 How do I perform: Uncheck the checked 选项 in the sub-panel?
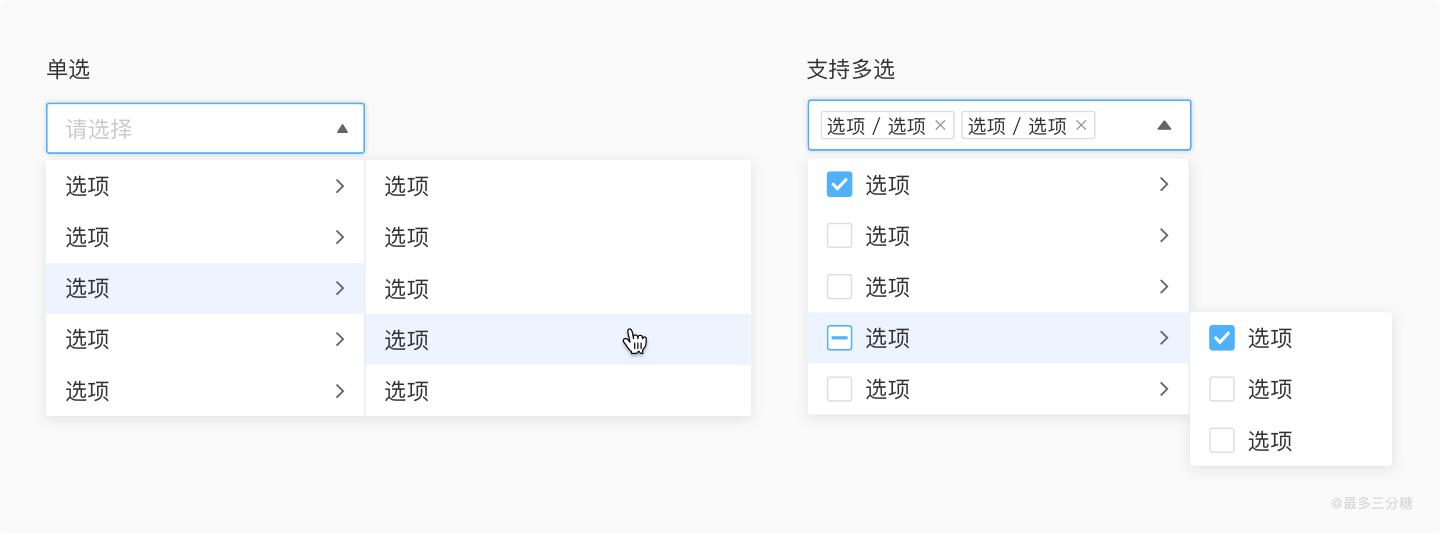point(1221,338)
